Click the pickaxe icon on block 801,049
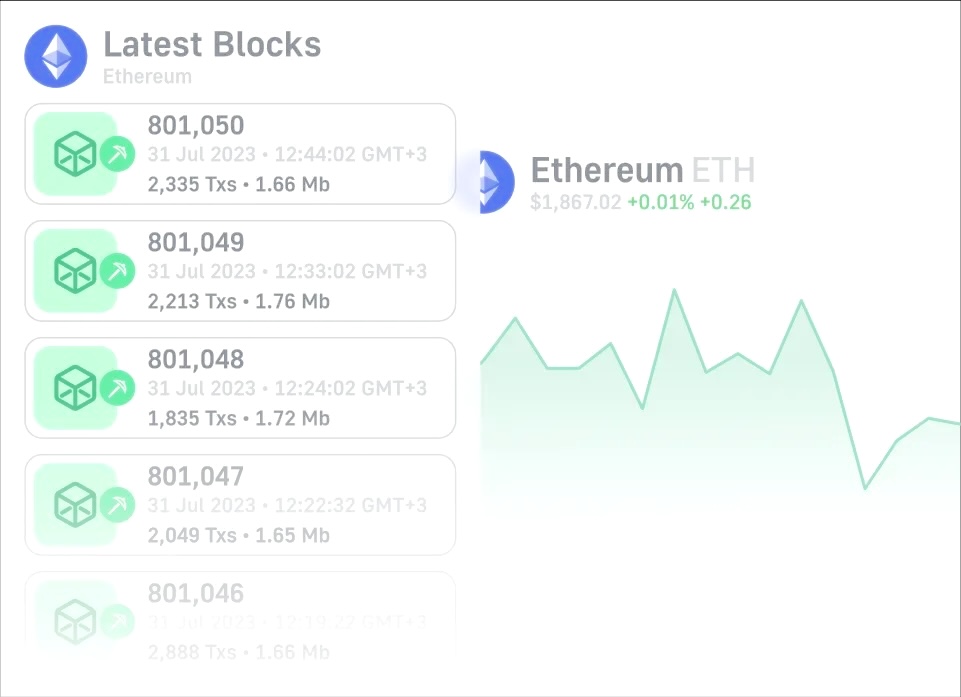 (x=117, y=272)
